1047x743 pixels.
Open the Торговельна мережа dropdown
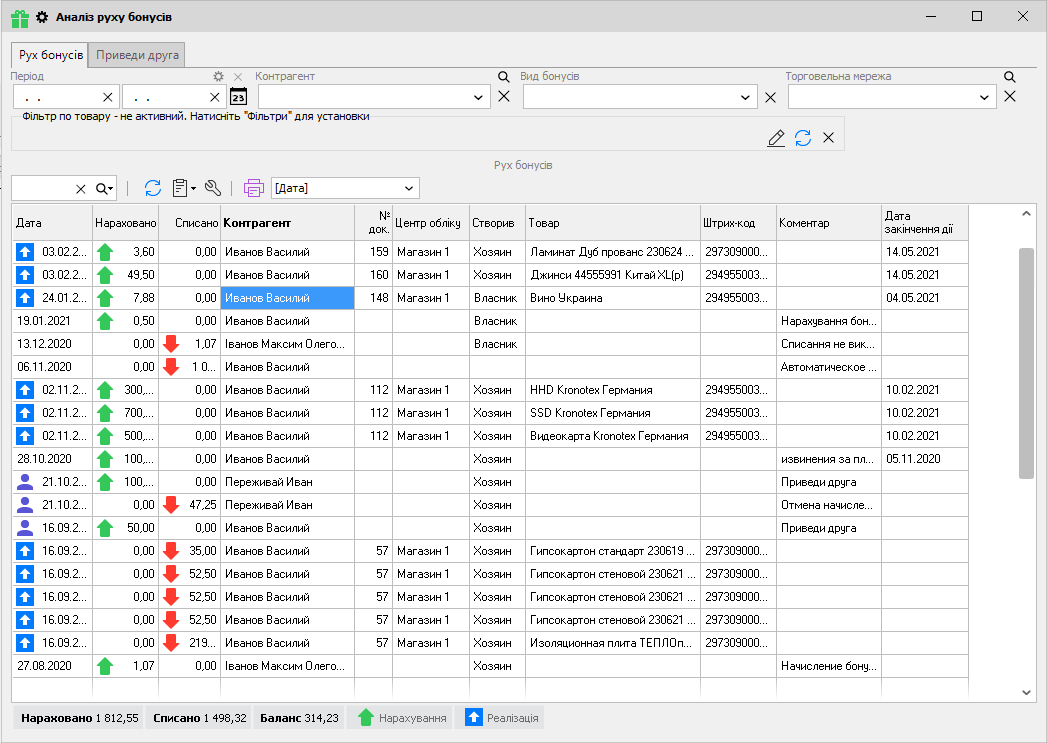pyautogui.click(x=984, y=97)
